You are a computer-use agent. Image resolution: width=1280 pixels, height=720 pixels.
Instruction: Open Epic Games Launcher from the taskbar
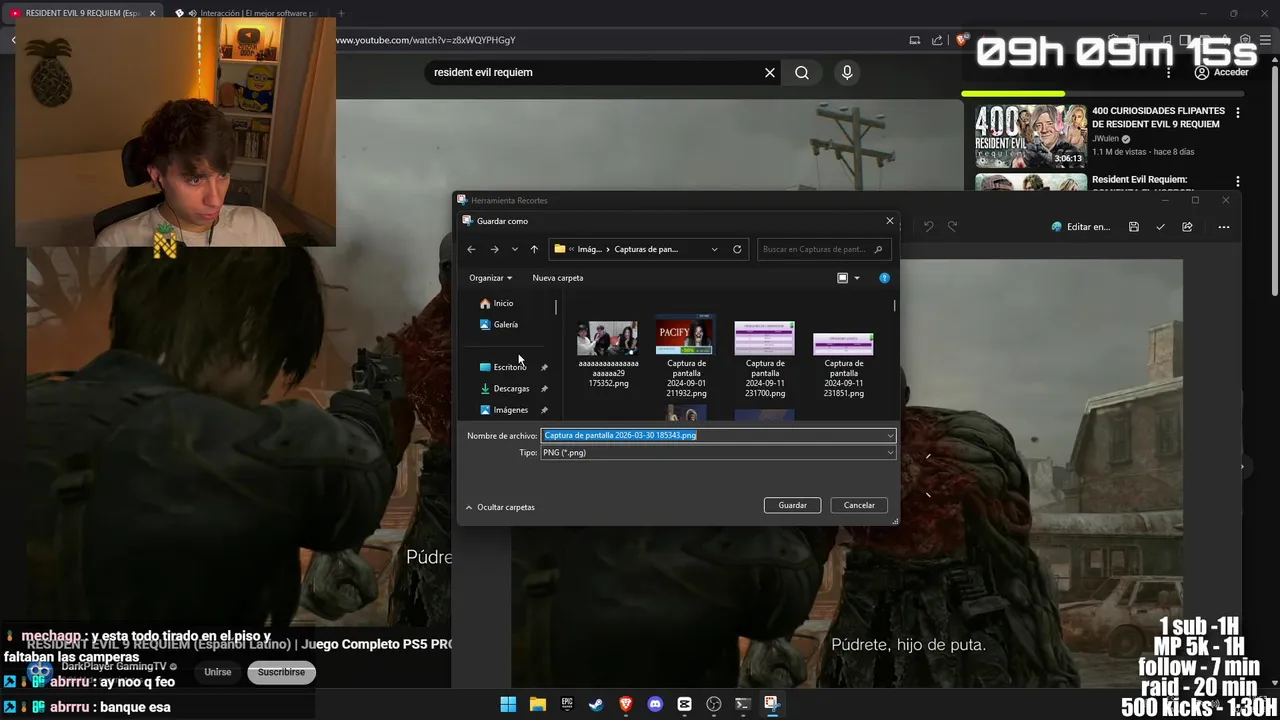[x=567, y=704]
